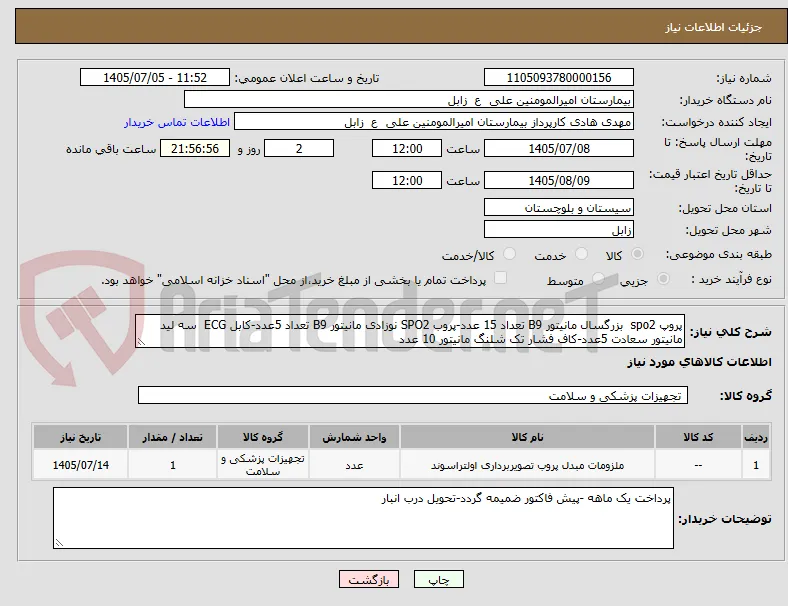Click the need date cell 1405/07/14

click(80, 465)
